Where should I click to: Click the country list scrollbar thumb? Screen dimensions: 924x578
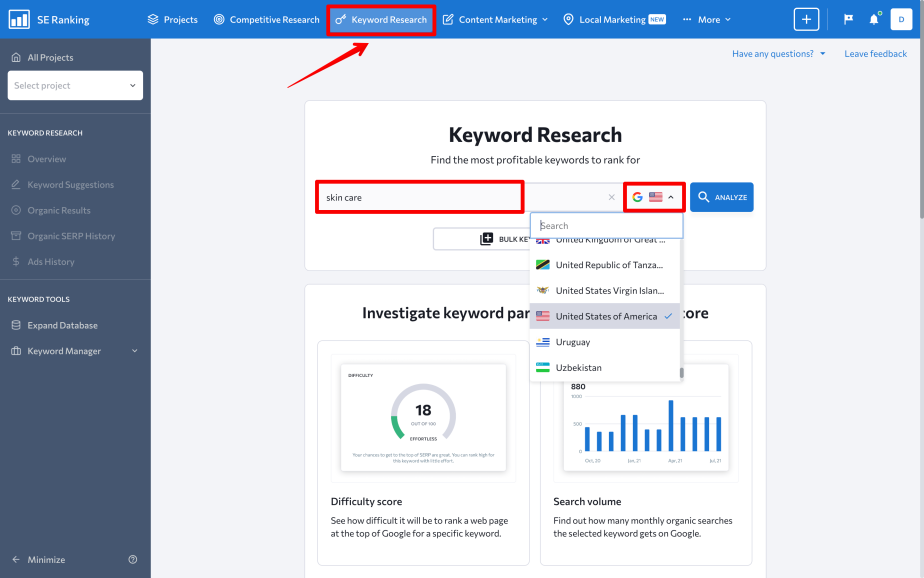(x=682, y=373)
